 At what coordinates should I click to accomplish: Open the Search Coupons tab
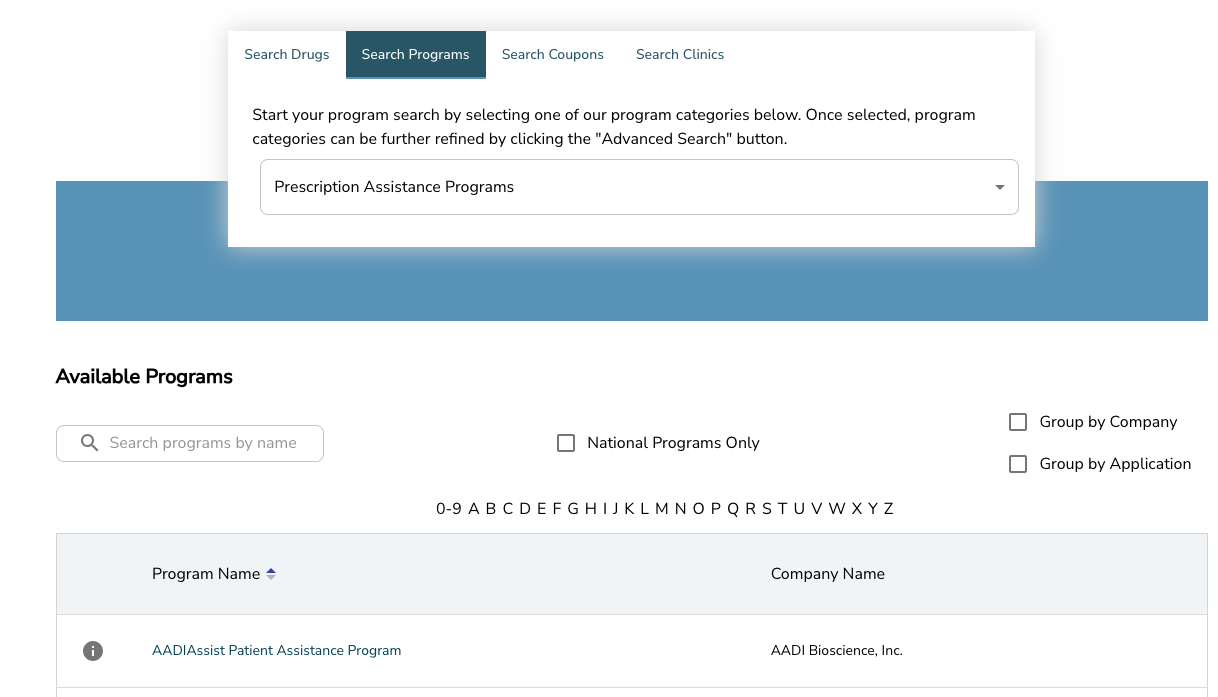tap(553, 54)
